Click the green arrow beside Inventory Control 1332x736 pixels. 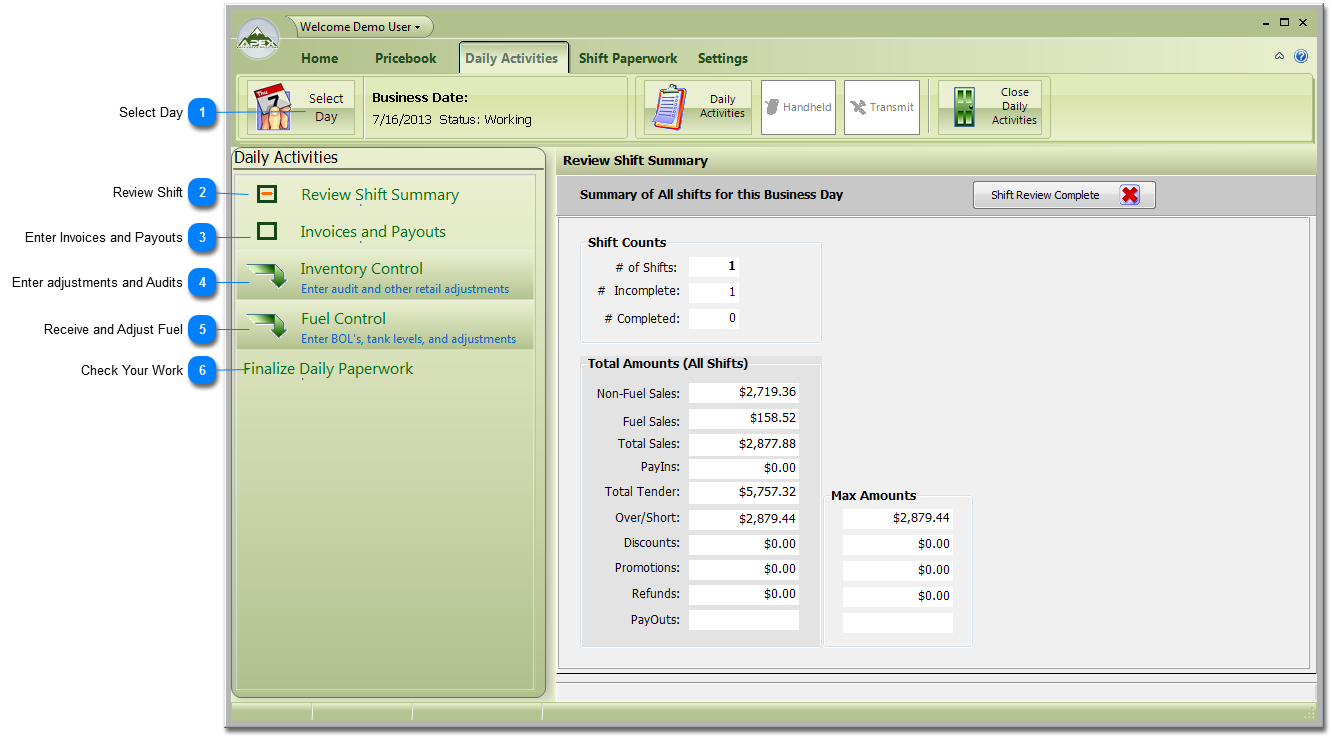point(267,275)
